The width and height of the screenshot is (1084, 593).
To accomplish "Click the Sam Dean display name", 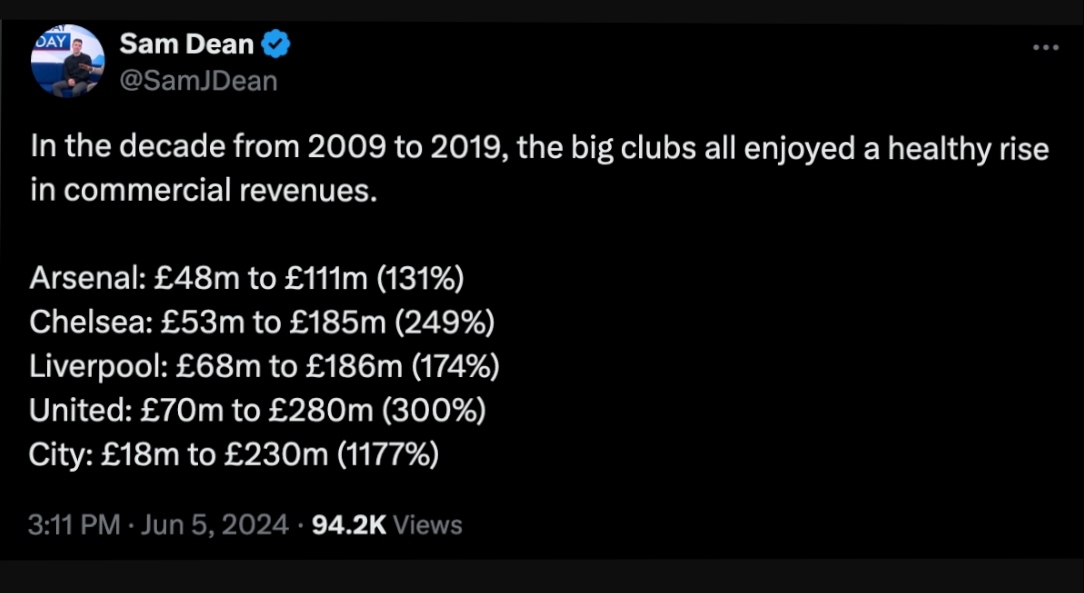I will coord(187,44).
